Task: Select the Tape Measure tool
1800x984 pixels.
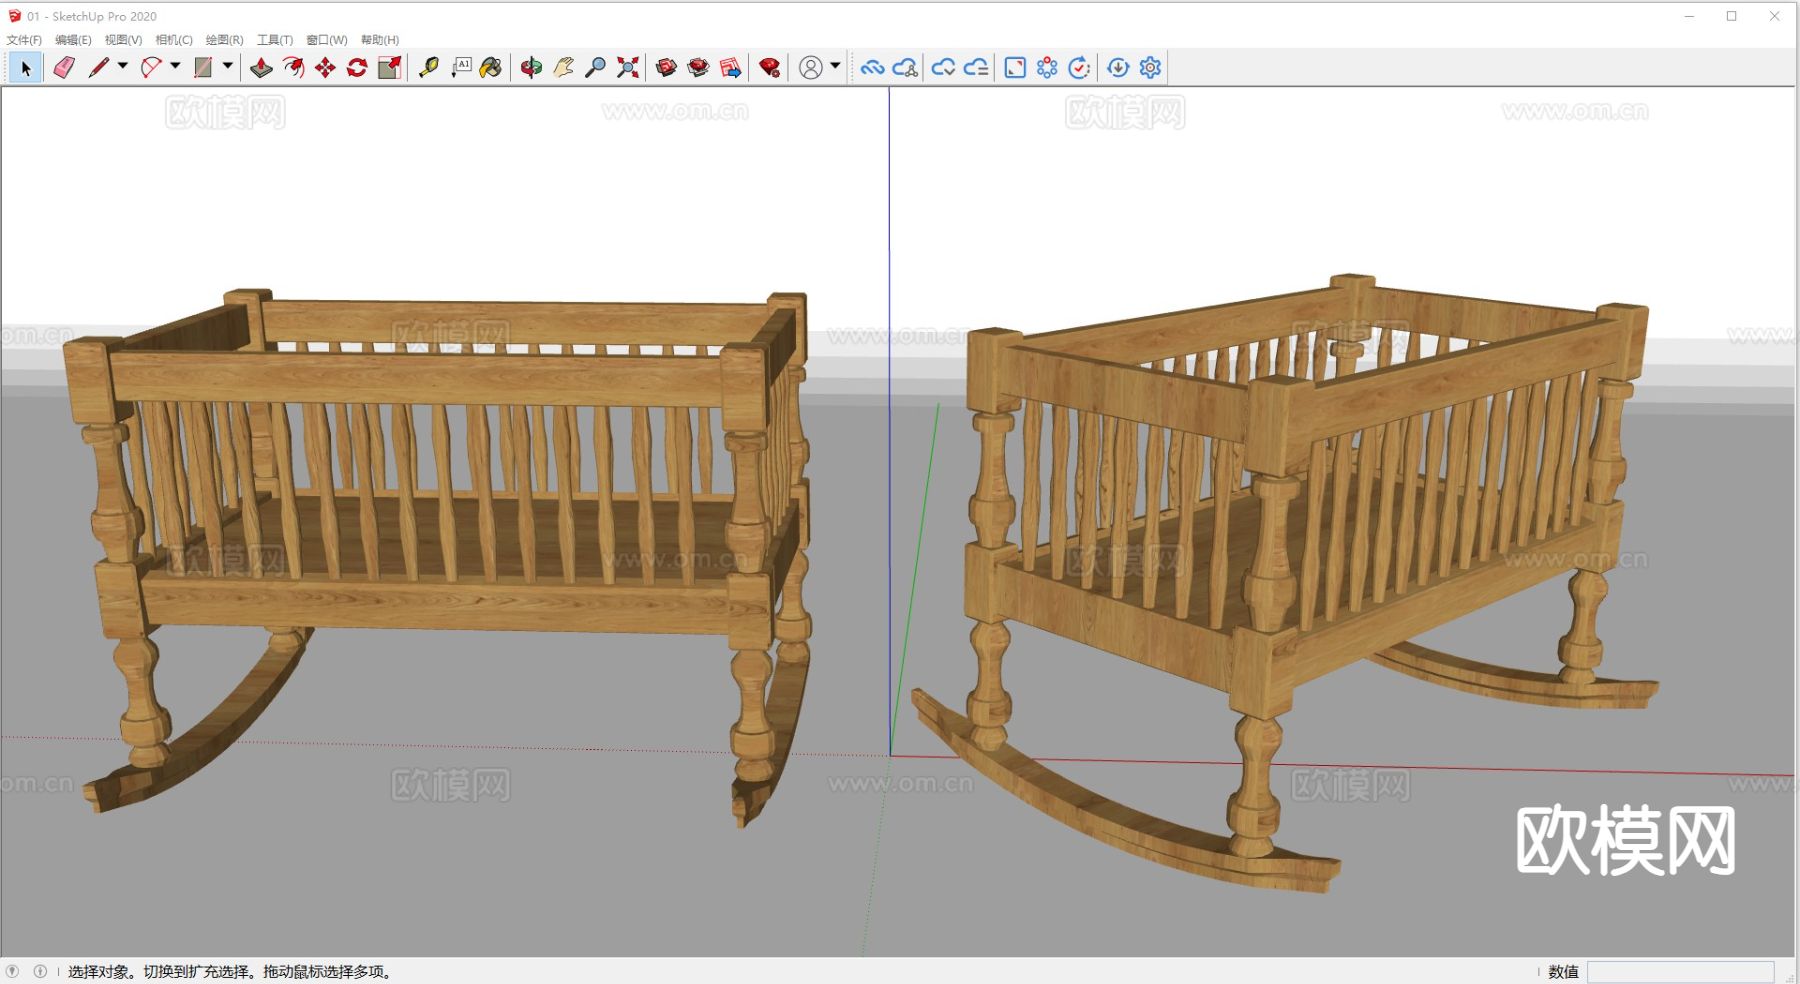Action: coord(428,68)
